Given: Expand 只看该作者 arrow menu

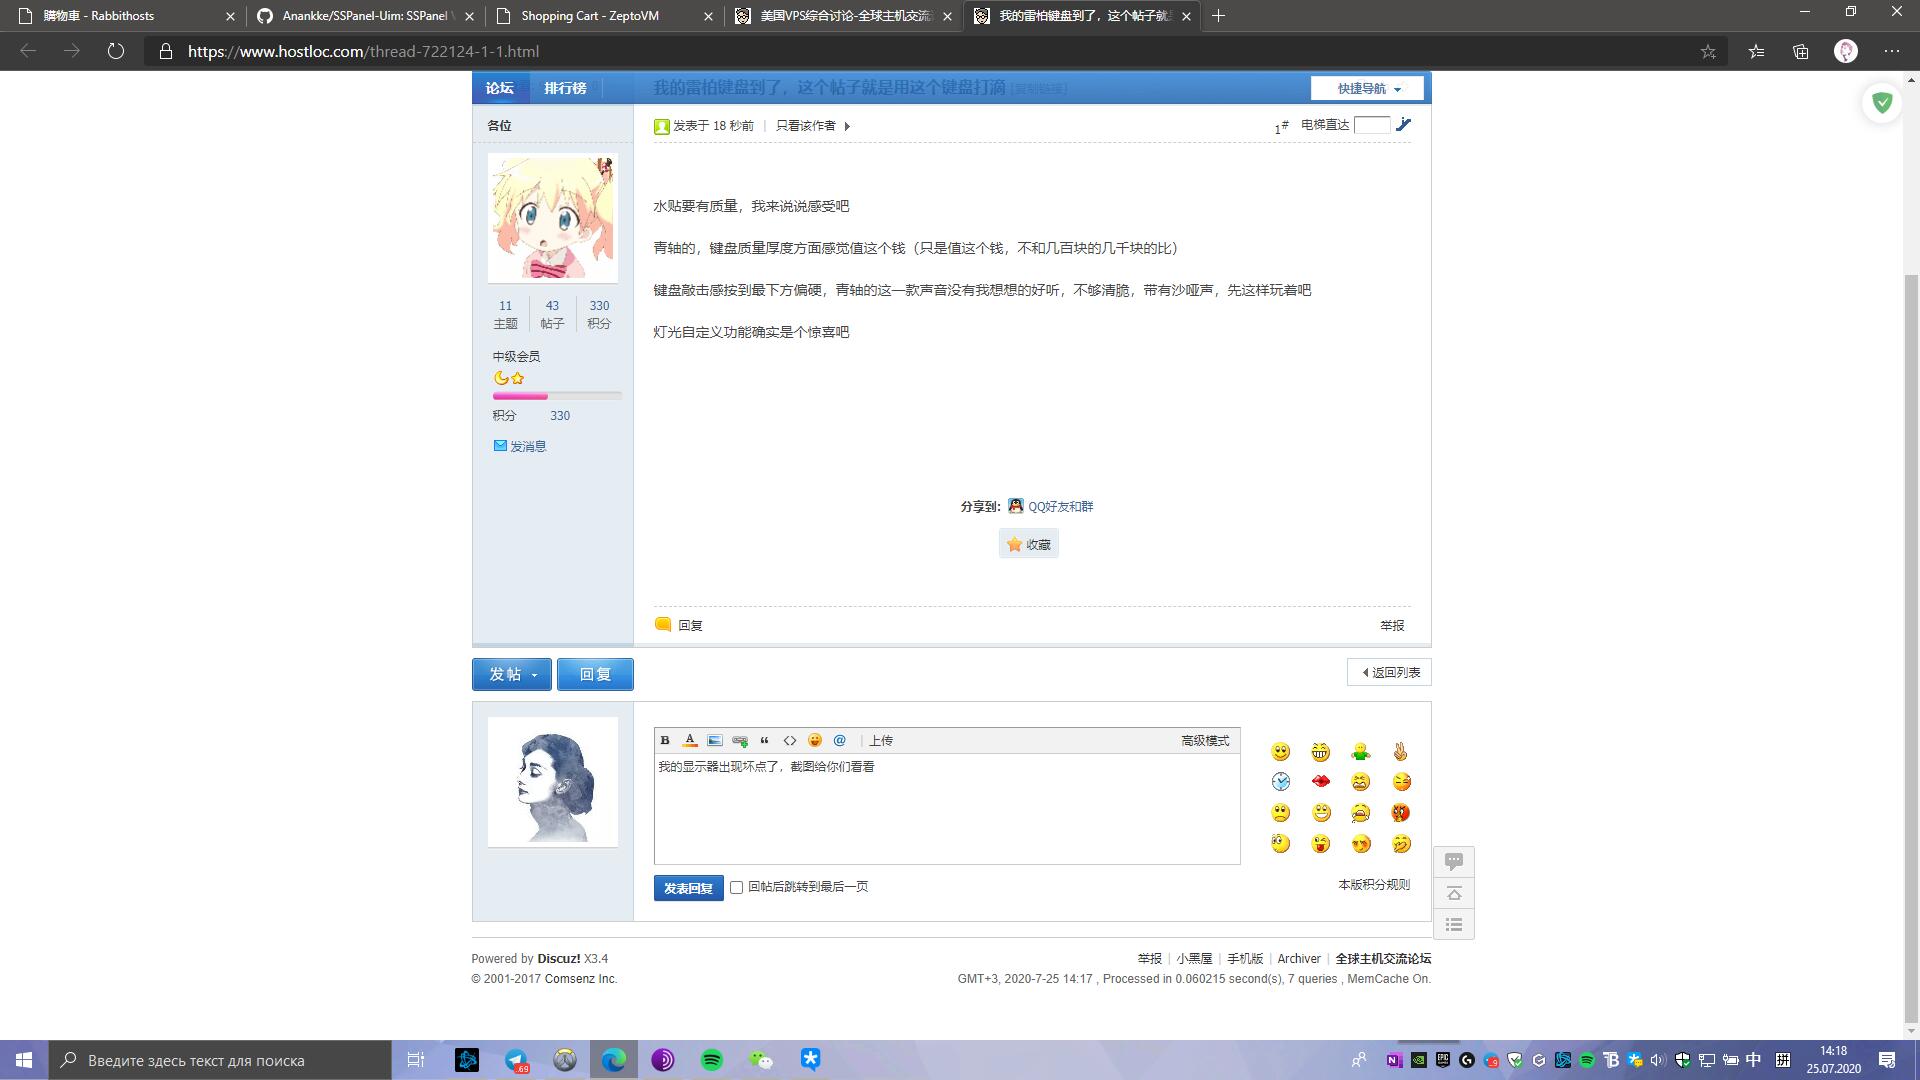Looking at the screenshot, I should 847,126.
